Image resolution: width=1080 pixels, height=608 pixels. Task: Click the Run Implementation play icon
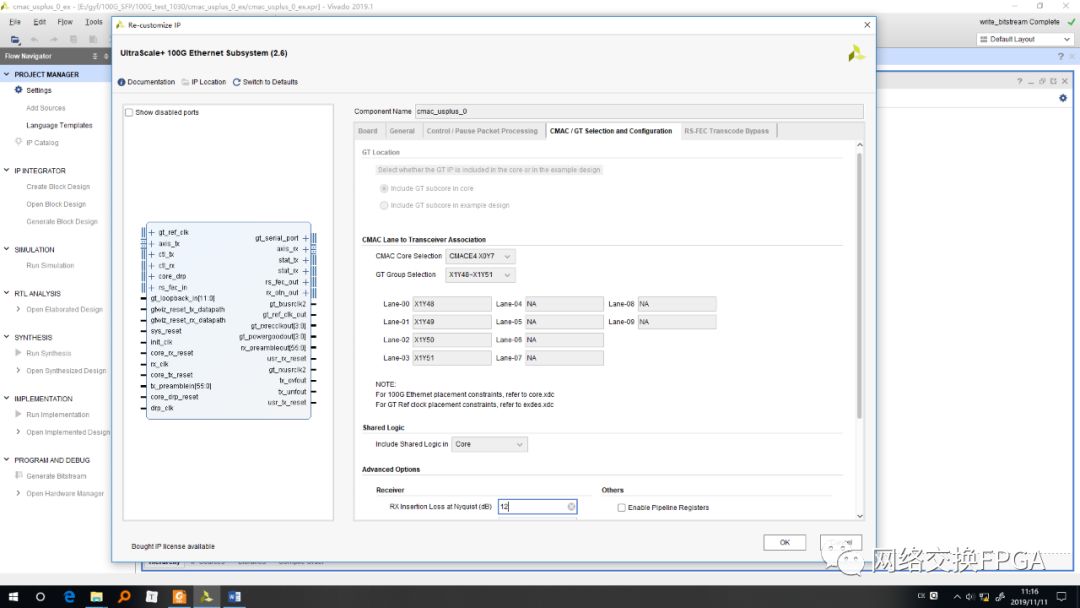pos(19,415)
